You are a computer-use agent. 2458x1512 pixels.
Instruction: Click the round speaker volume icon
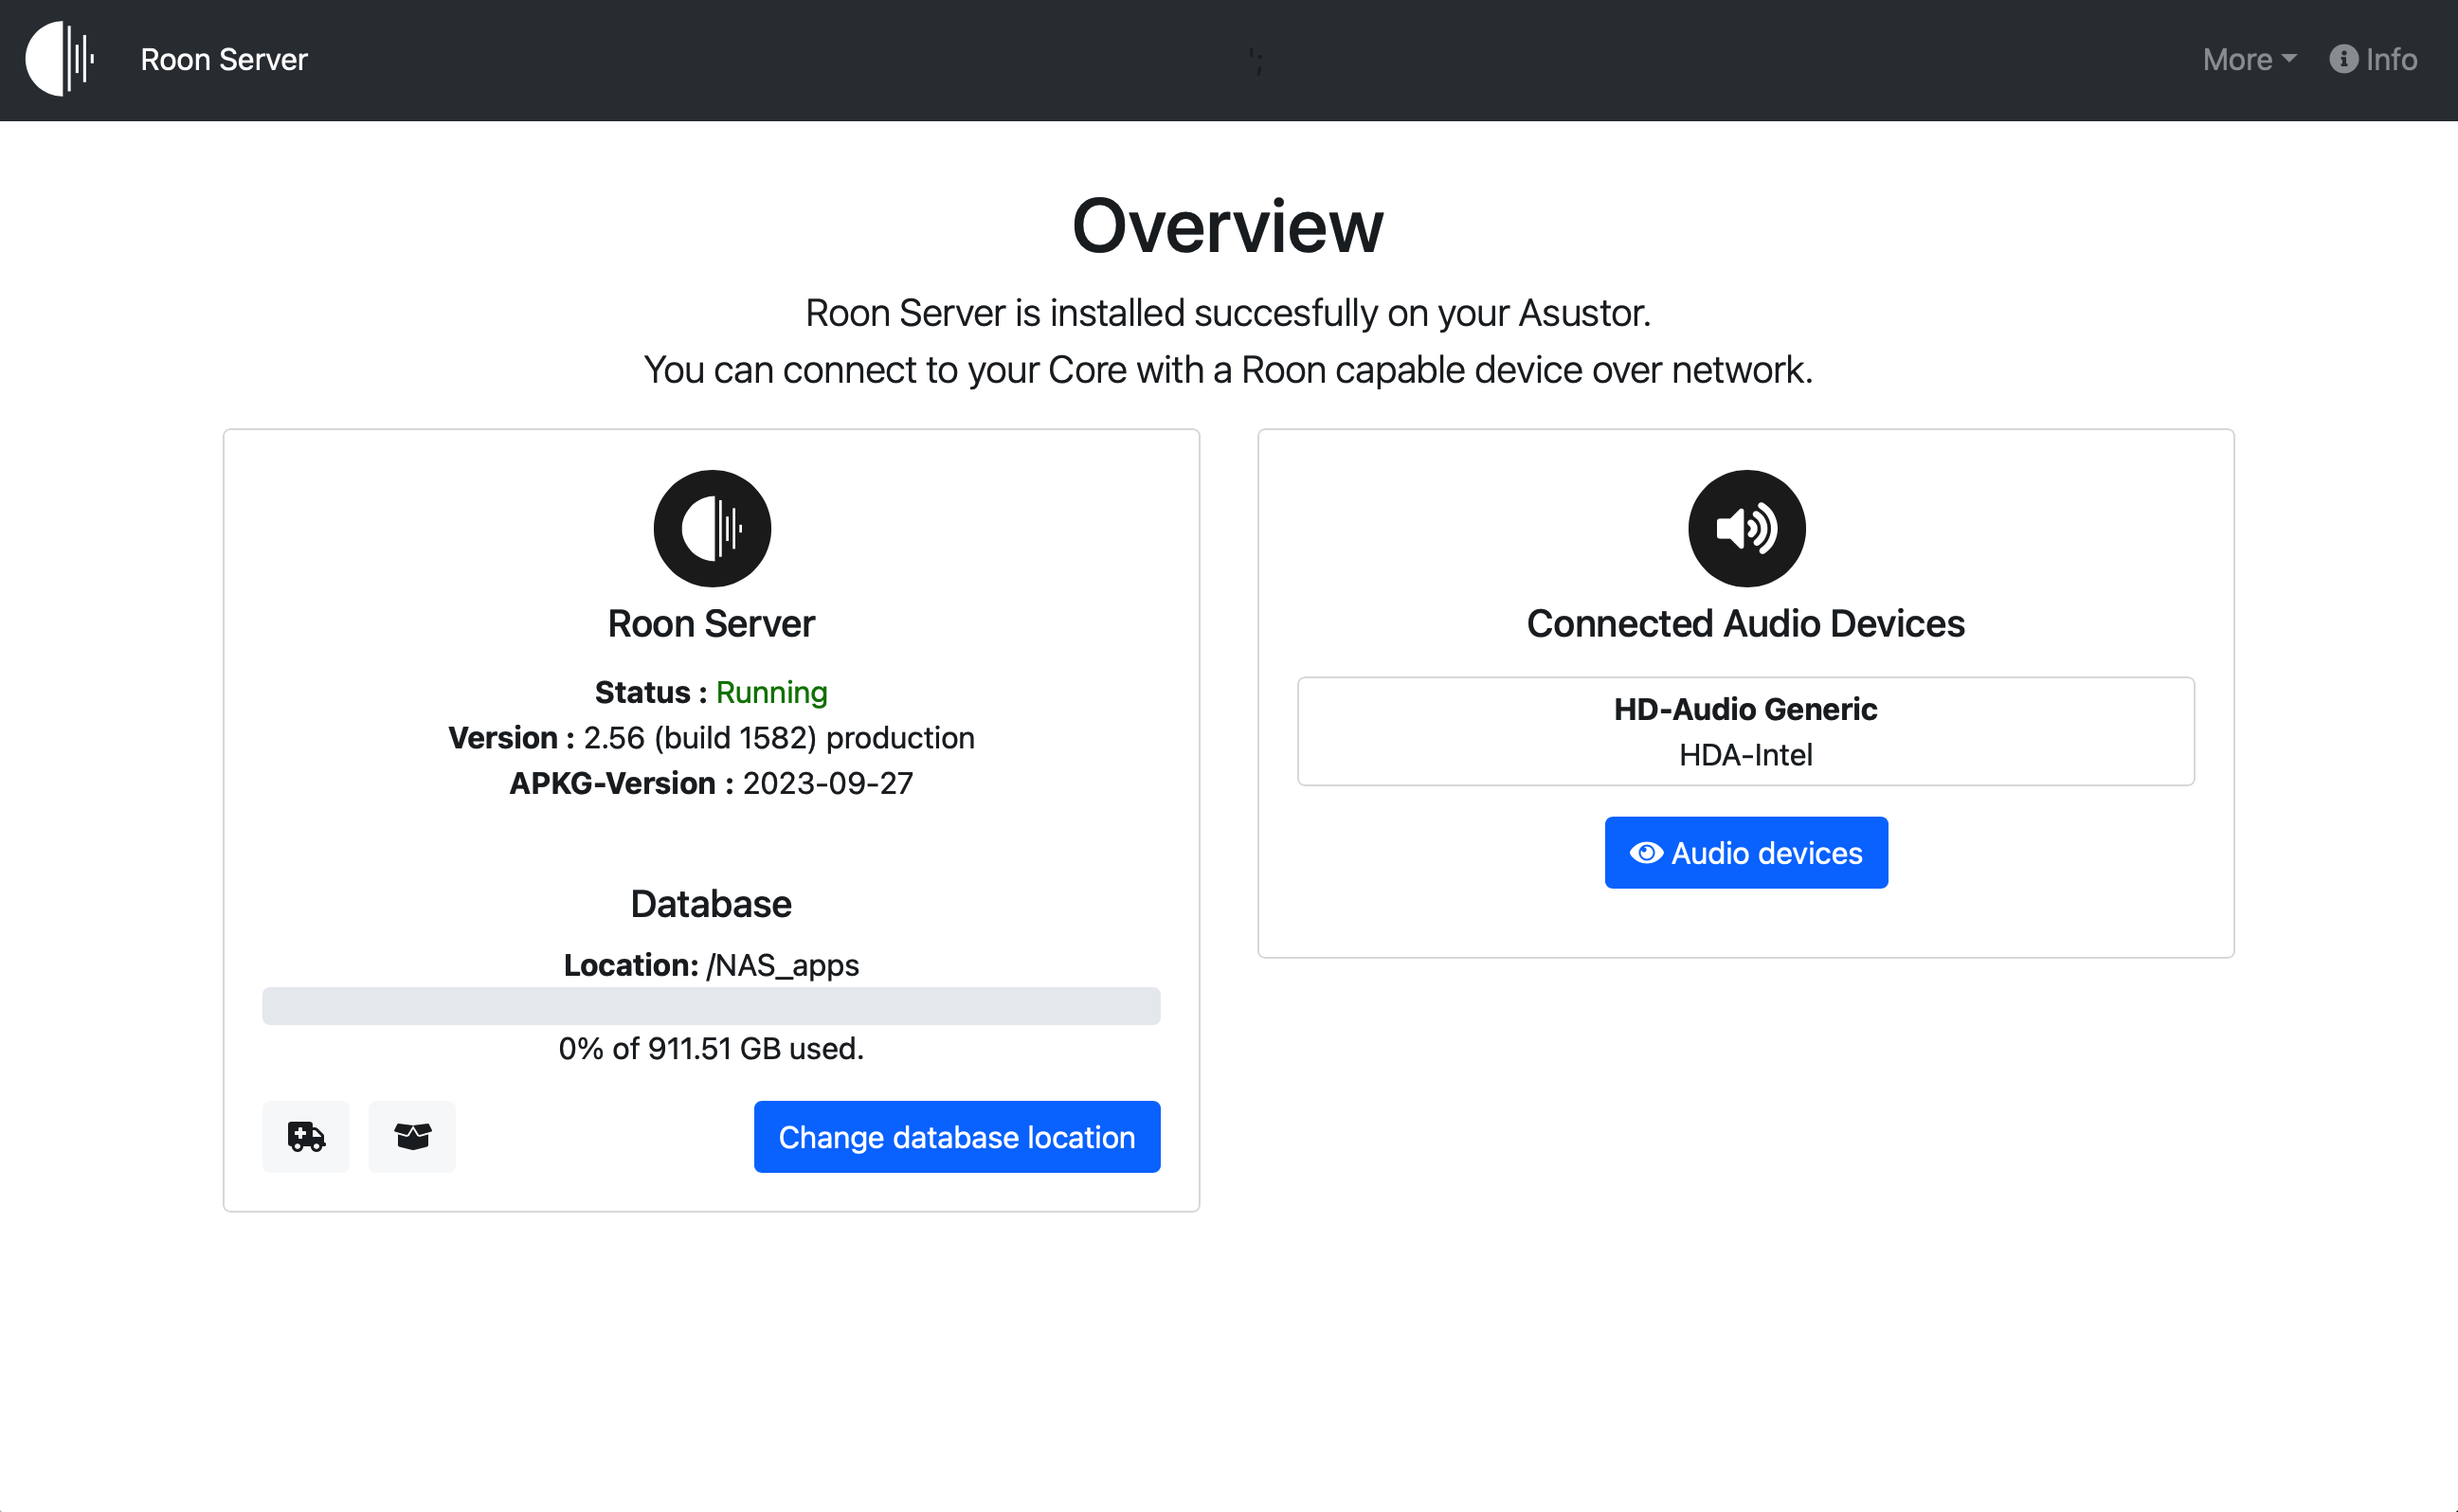[x=1746, y=528]
